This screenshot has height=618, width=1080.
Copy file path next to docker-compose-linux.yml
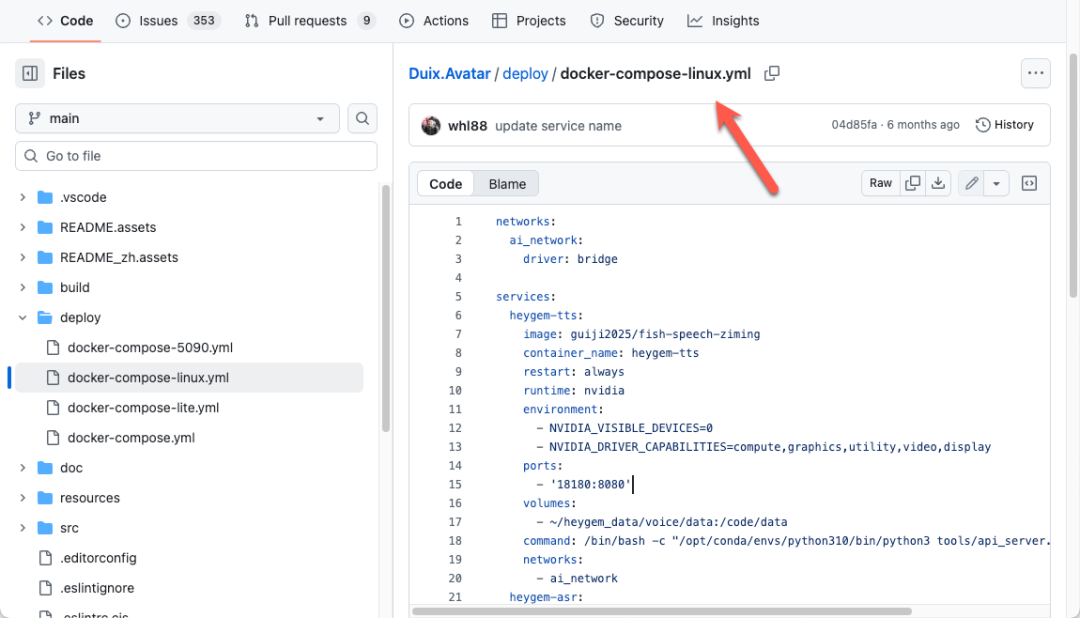pyautogui.click(x=772, y=74)
